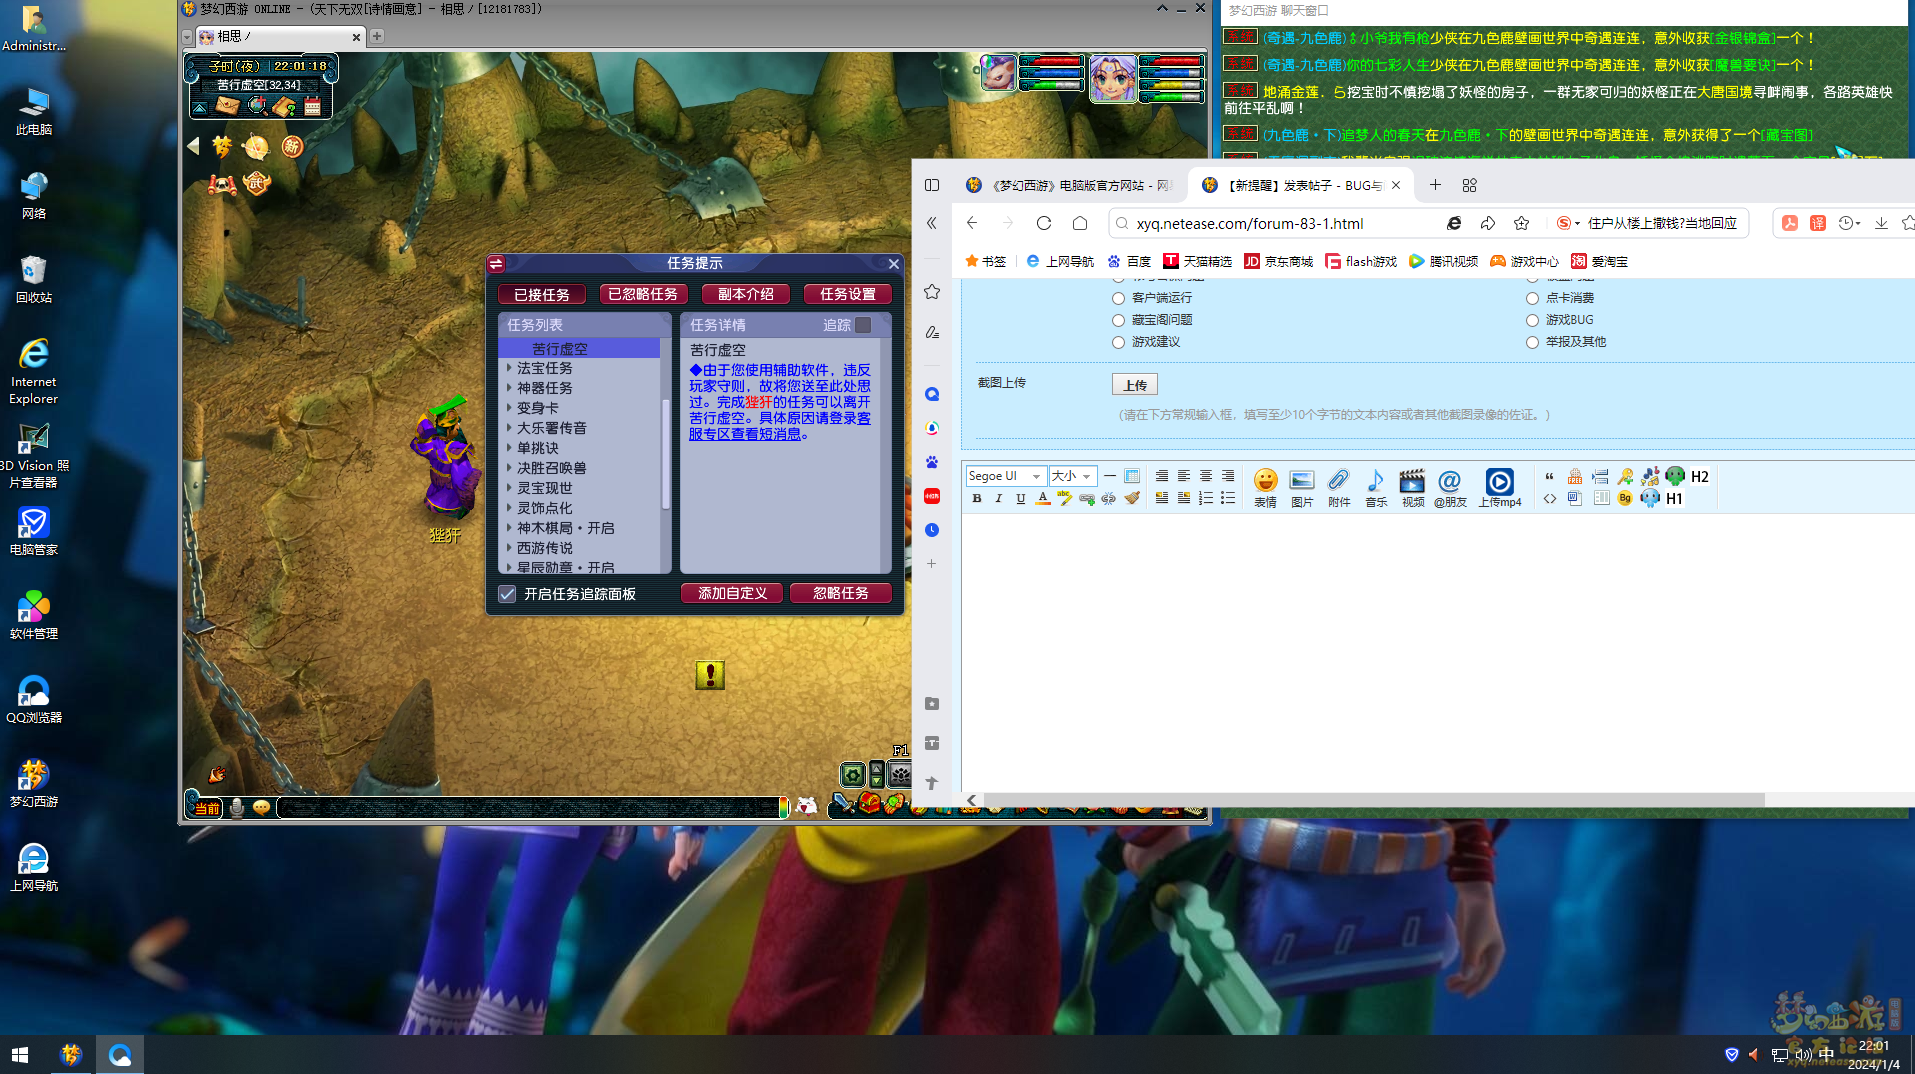1915x1074 pixels.
Task: Click the 上传 screenshot upload button
Action: 1135,385
